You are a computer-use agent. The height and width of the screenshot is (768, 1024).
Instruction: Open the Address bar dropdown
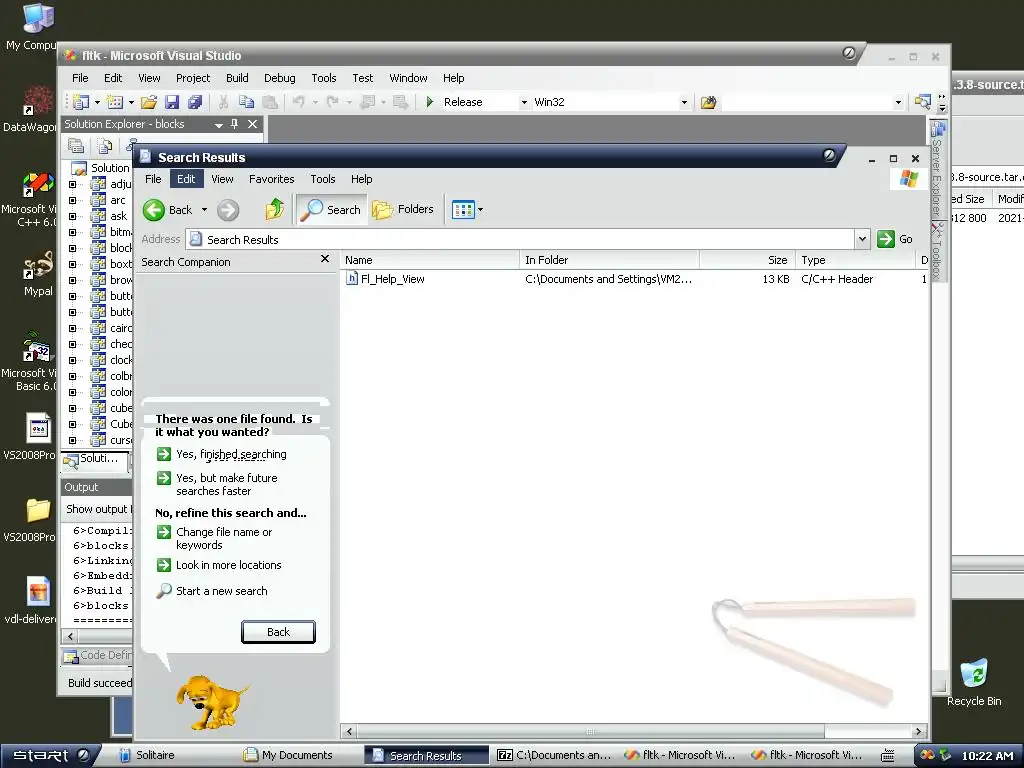(x=863, y=240)
